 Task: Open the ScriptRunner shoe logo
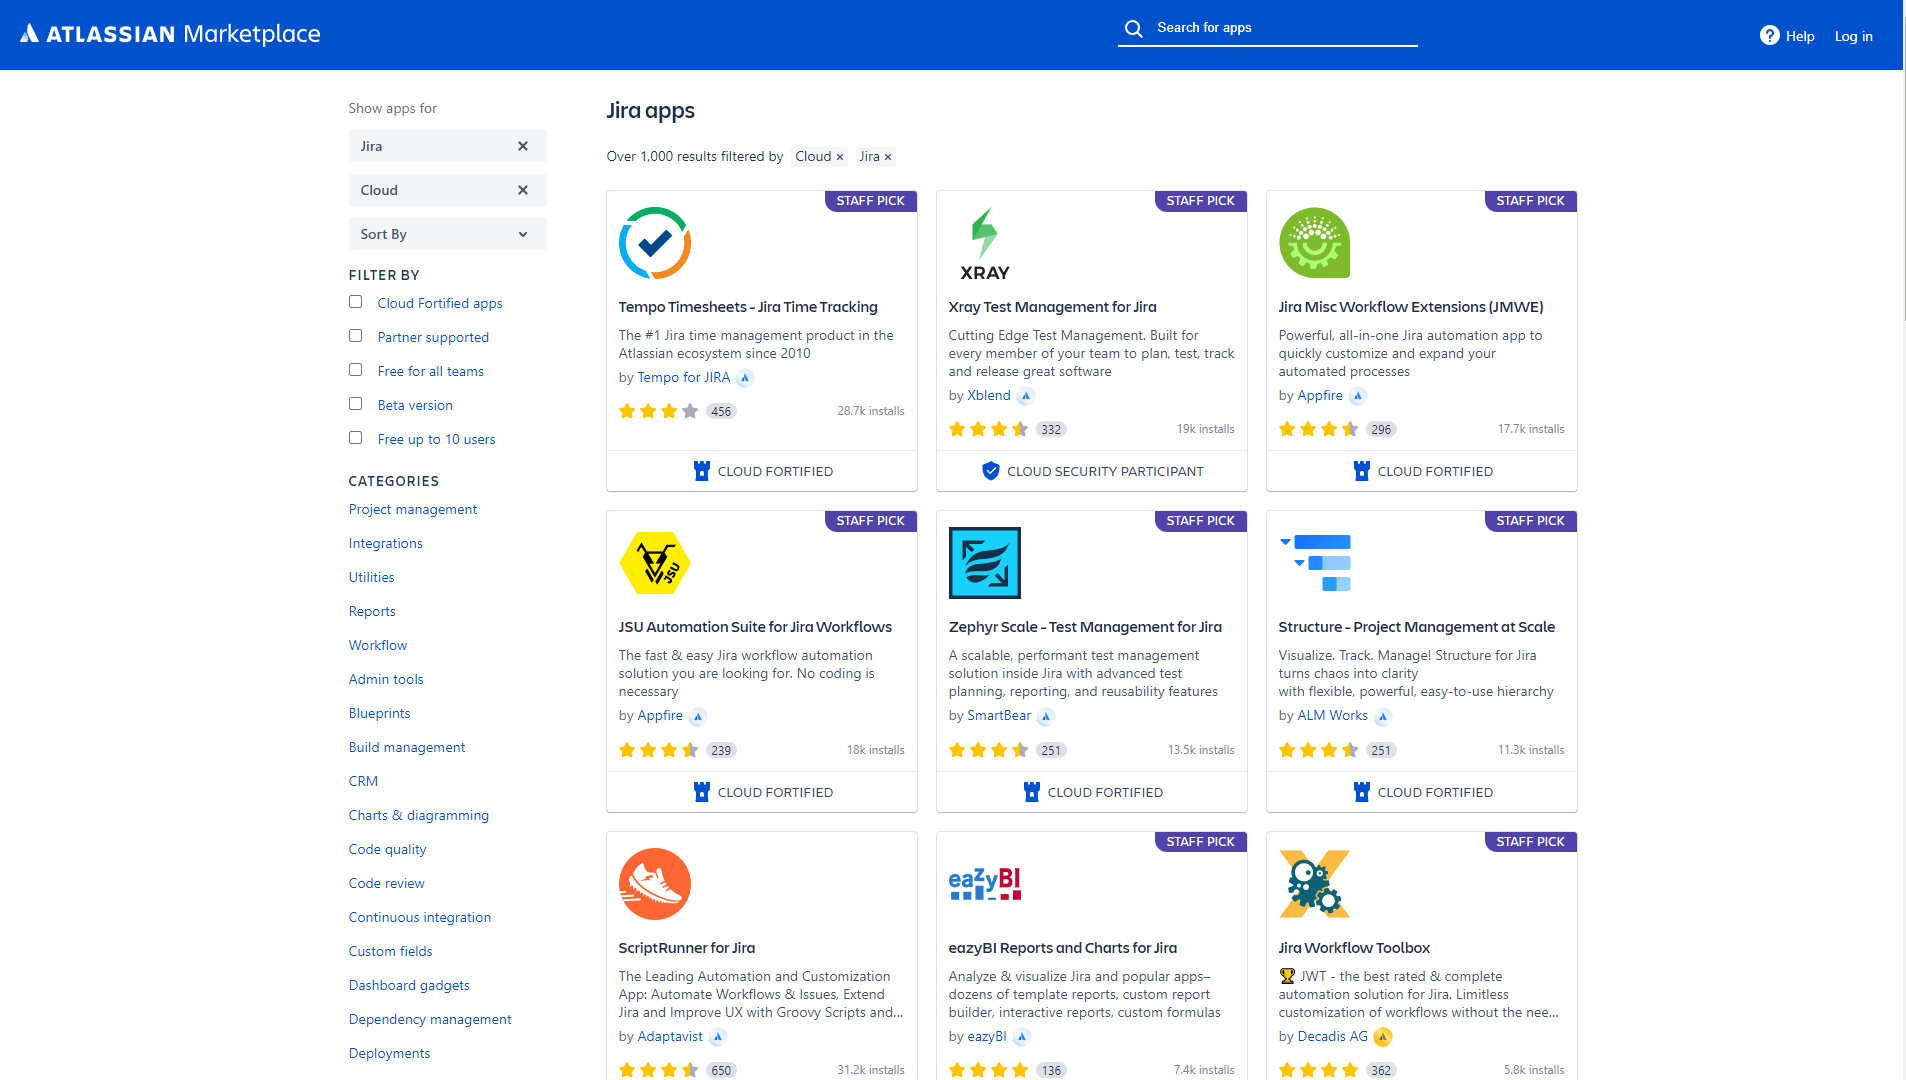tap(655, 884)
